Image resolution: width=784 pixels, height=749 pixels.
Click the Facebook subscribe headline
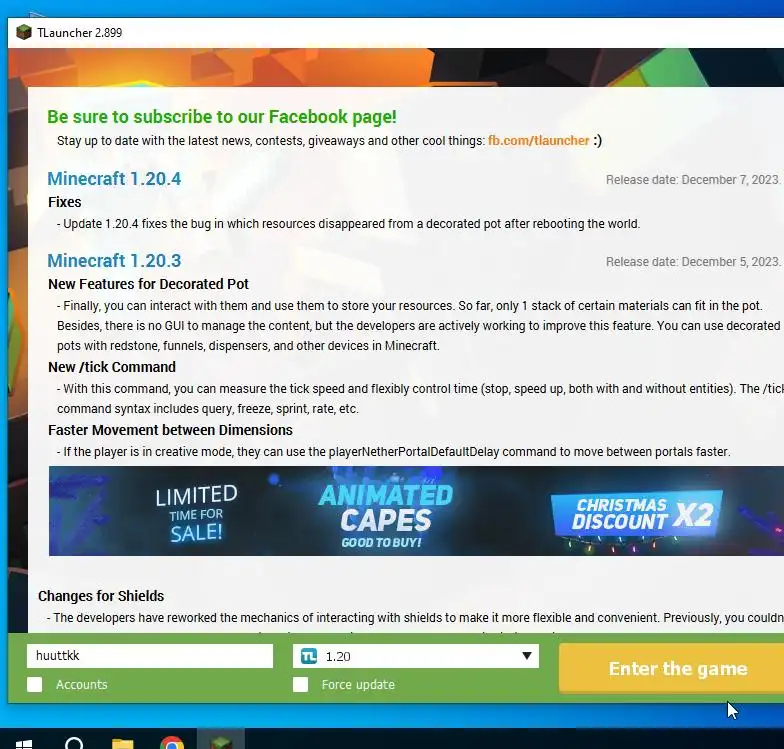tap(222, 116)
